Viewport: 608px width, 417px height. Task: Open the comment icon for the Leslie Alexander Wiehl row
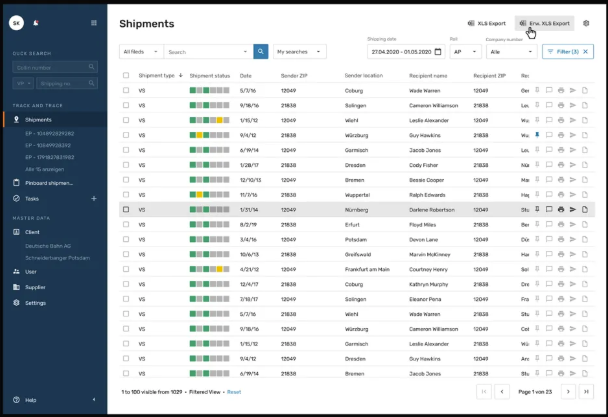[549, 120]
